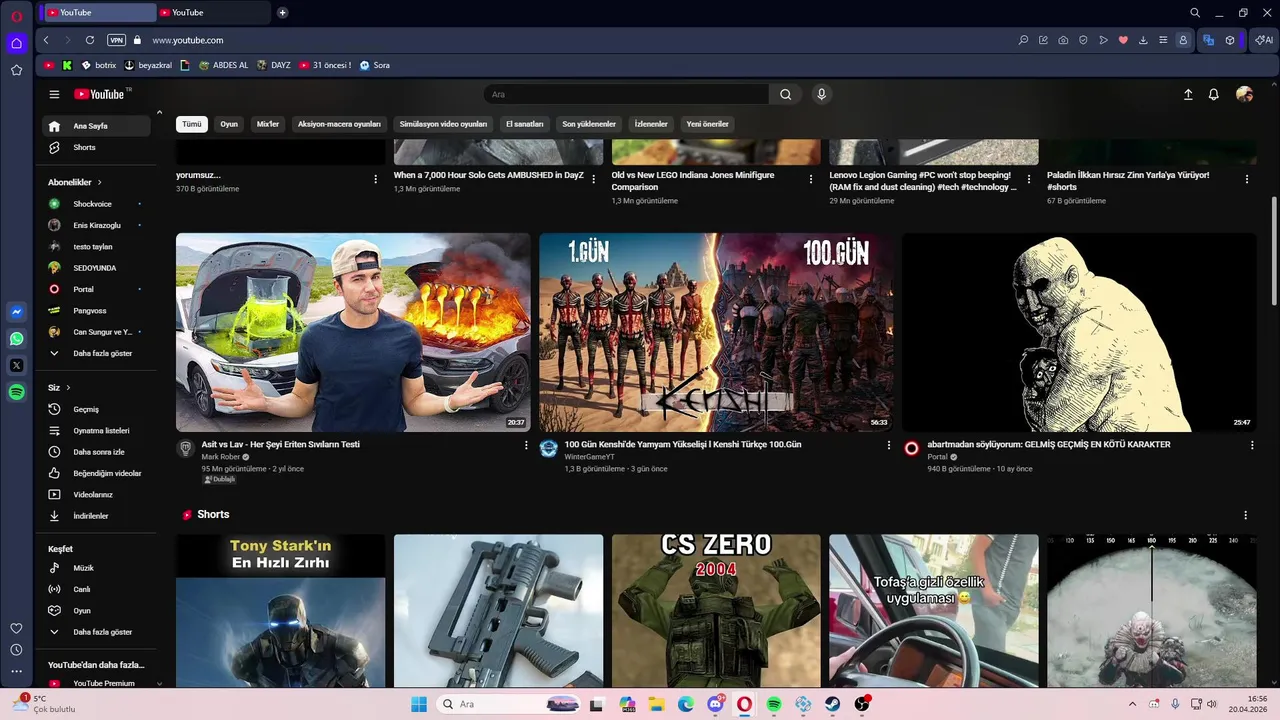Open Geçmiş in the sidebar
This screenshot has height=720, width=1280.
coord(96,409)
